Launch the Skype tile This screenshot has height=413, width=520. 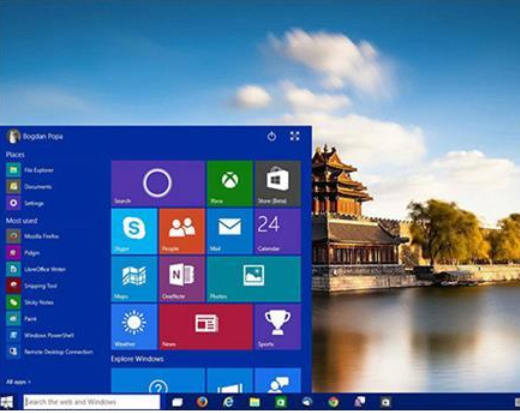(134, 231)
